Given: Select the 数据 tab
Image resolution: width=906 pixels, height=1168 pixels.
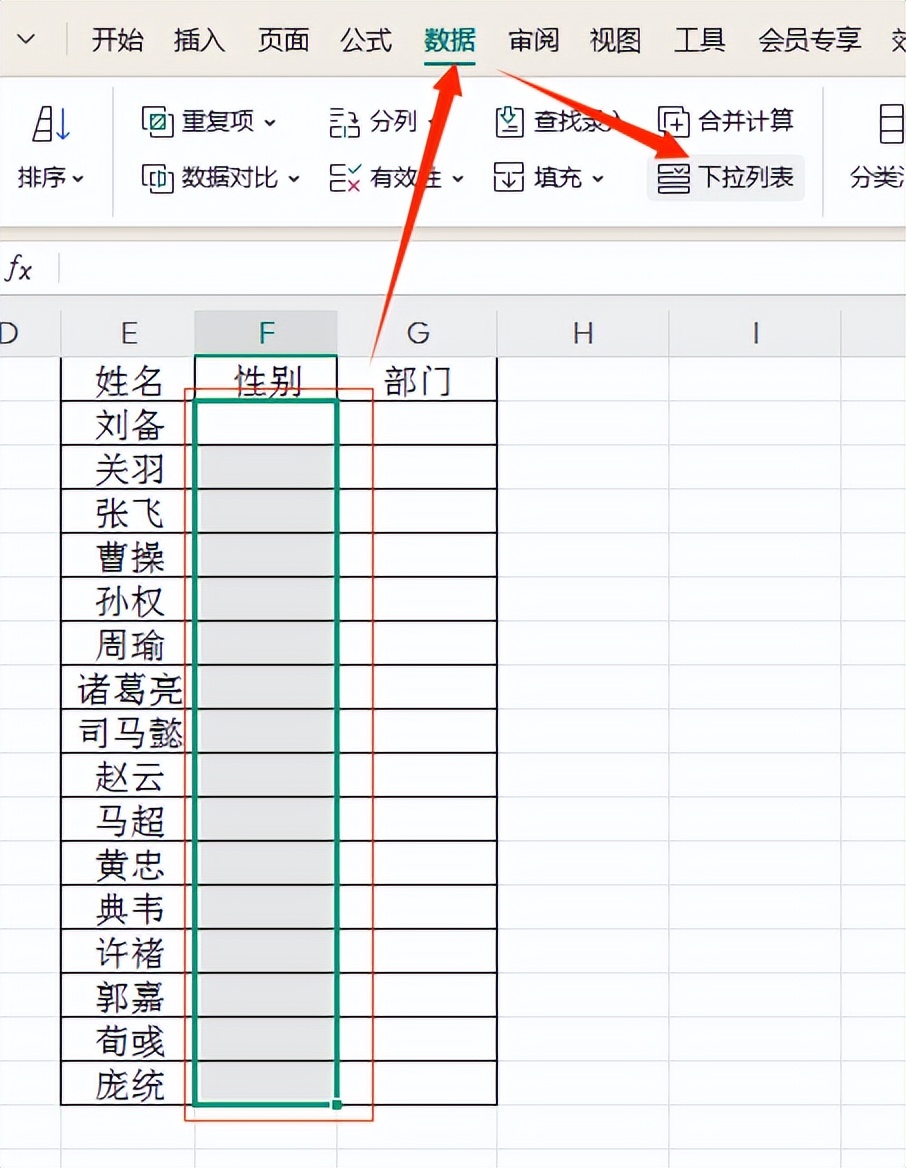Looking at the screenshot, I should (x=449, y=39).
